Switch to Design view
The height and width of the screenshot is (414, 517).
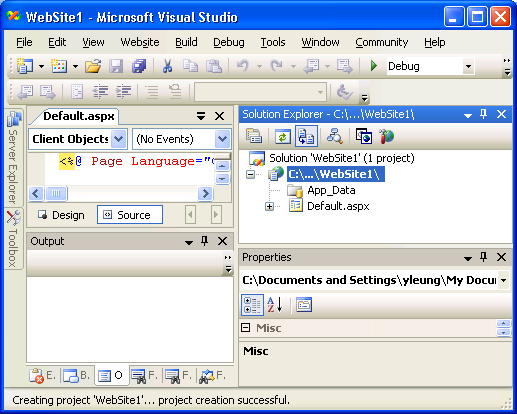pos(61,215)
